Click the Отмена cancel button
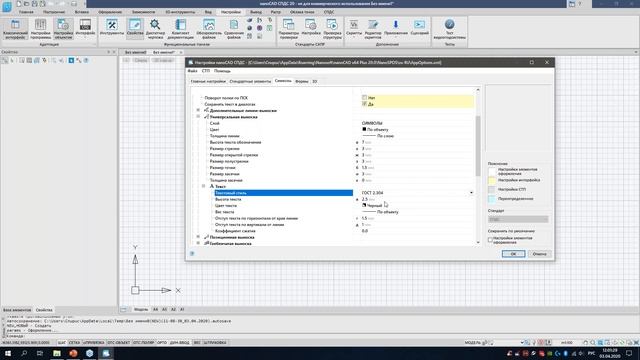This screenshot has height=360, width=640. 540,254
